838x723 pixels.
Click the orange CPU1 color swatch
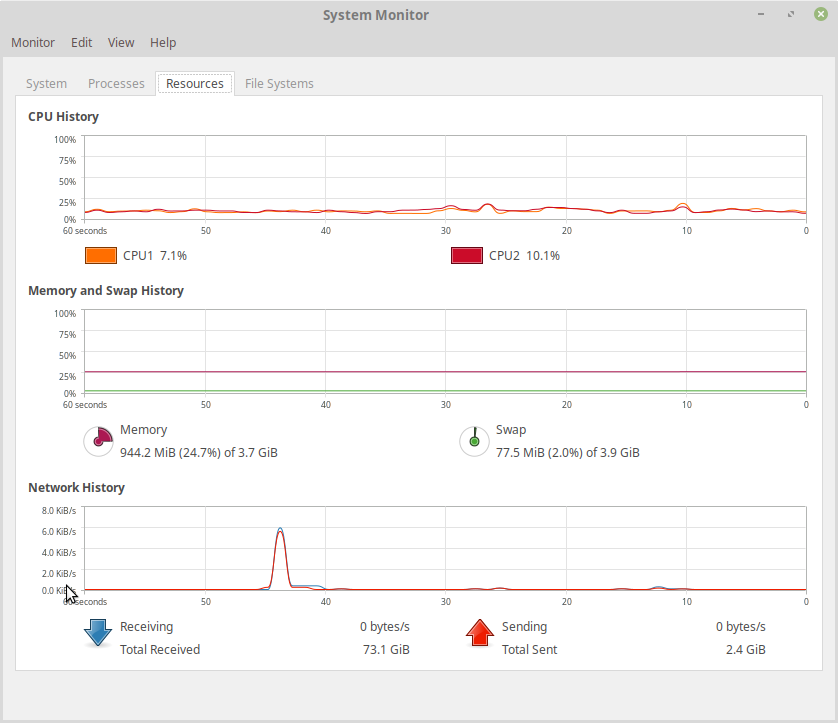(100, 255)
